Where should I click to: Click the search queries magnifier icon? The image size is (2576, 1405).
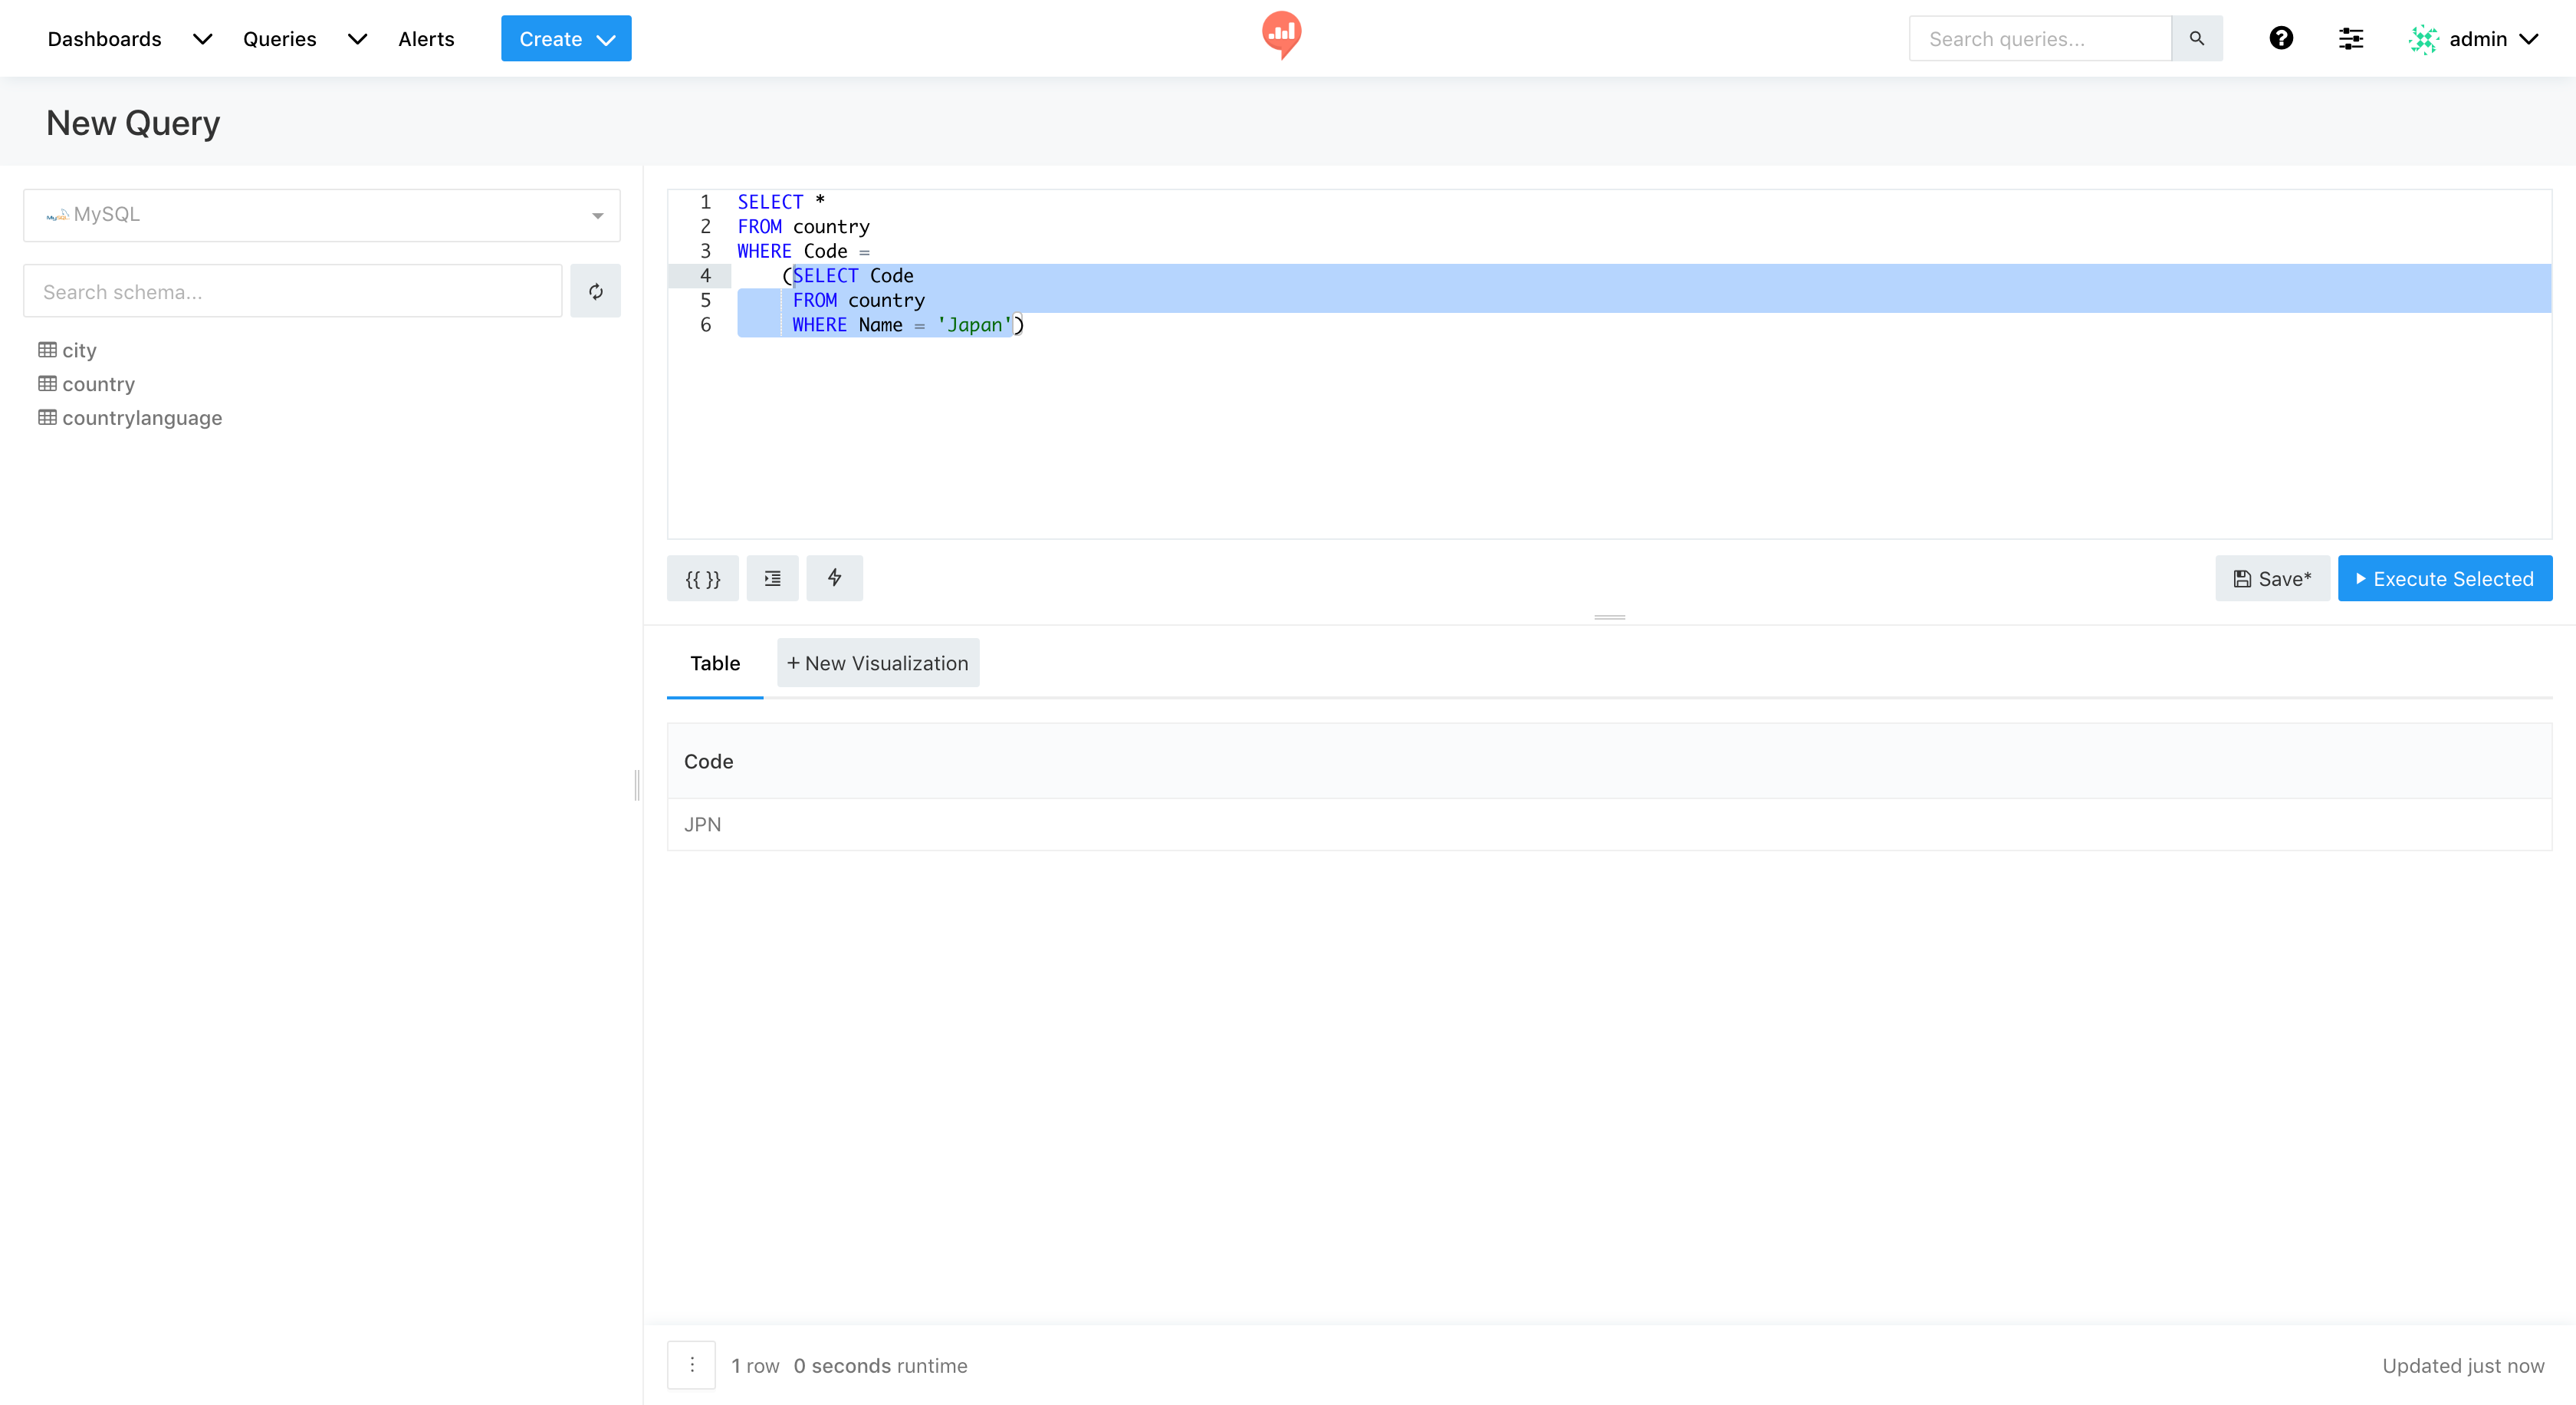[2196, 39]
